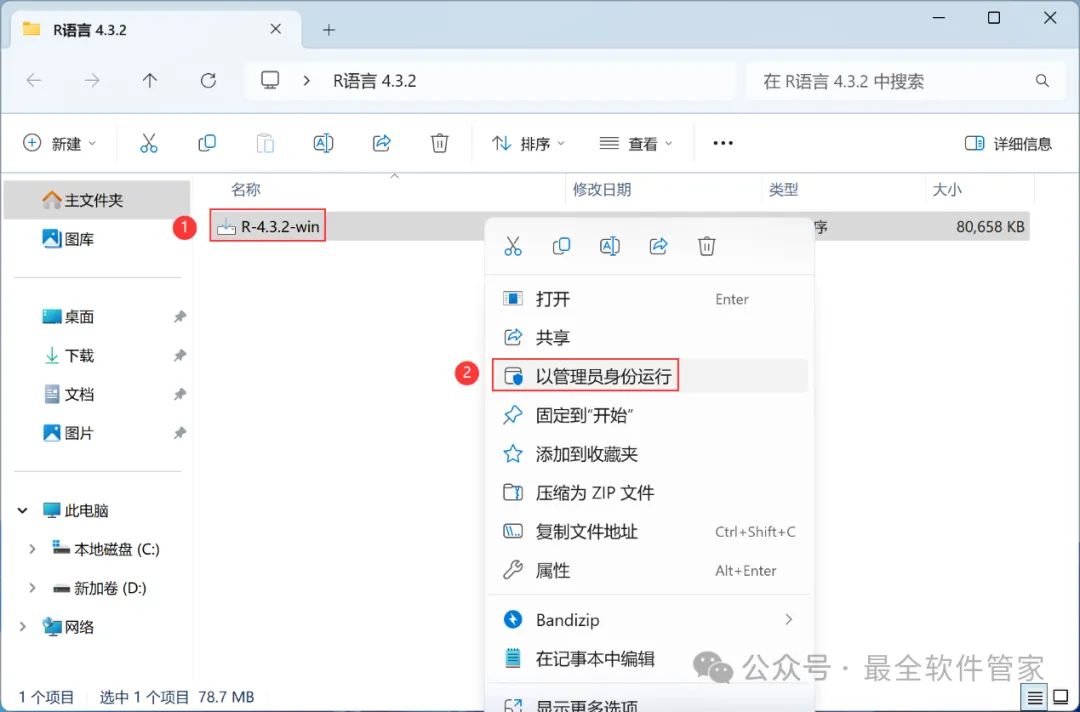Toggle the 详细信息 details pane

[x=1008, y=143]
